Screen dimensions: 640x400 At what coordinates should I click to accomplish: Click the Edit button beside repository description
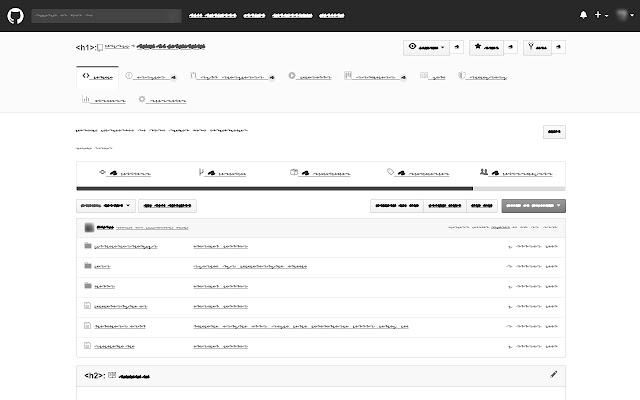pos(553,131)
